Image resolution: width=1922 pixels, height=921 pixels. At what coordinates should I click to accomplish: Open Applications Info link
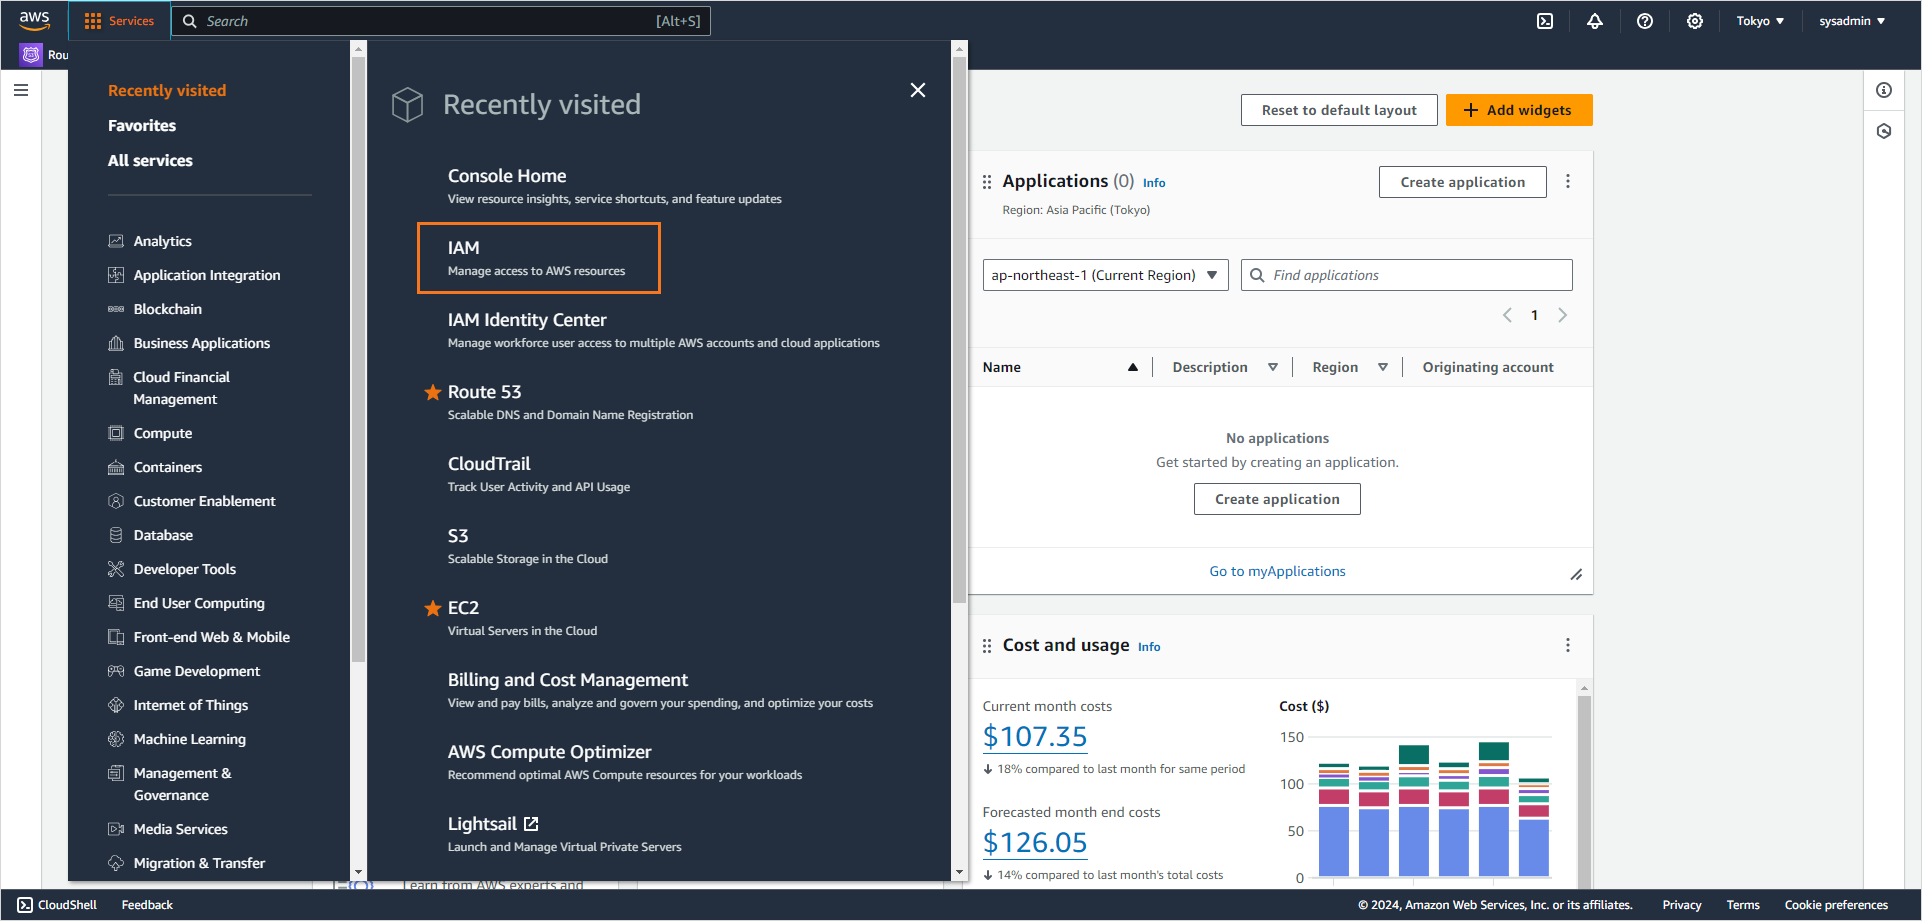[x=1154, y=183]
